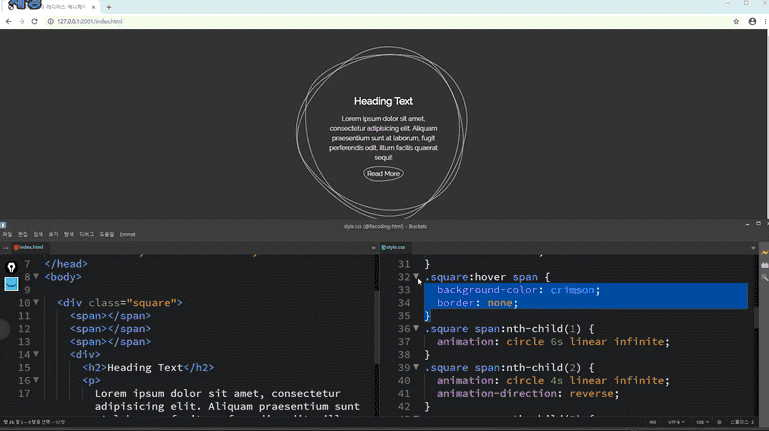The height and width of the screenshot is (431, 769).
Task: Bookmark this page with the star icon
Action: (x=736, y=21)
